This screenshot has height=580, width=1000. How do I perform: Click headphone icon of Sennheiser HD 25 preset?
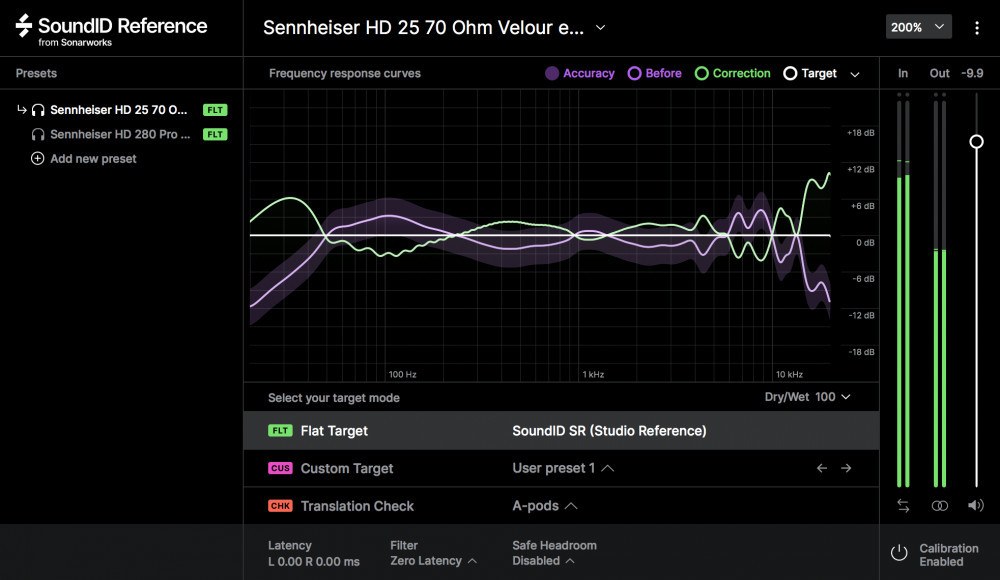coord(38,110)
